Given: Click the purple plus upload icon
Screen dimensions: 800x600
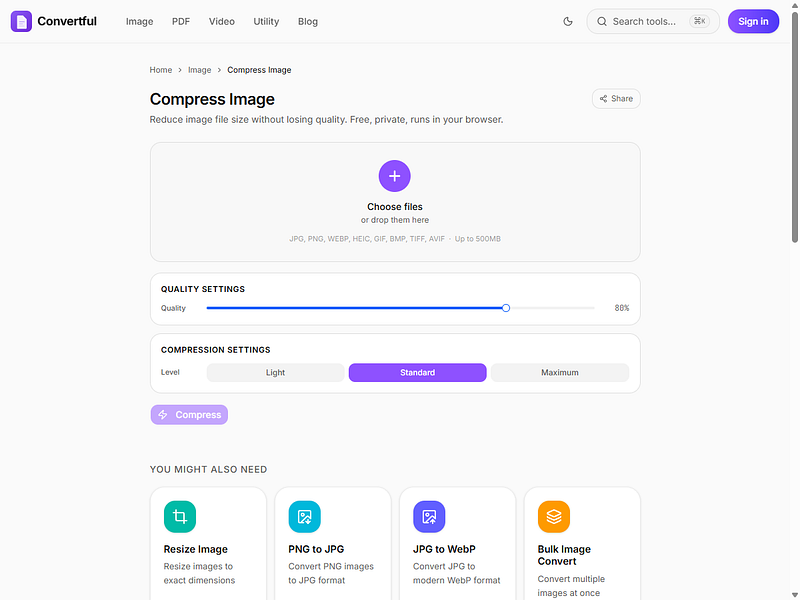Looking at the screenshot, I should (394, 176).
